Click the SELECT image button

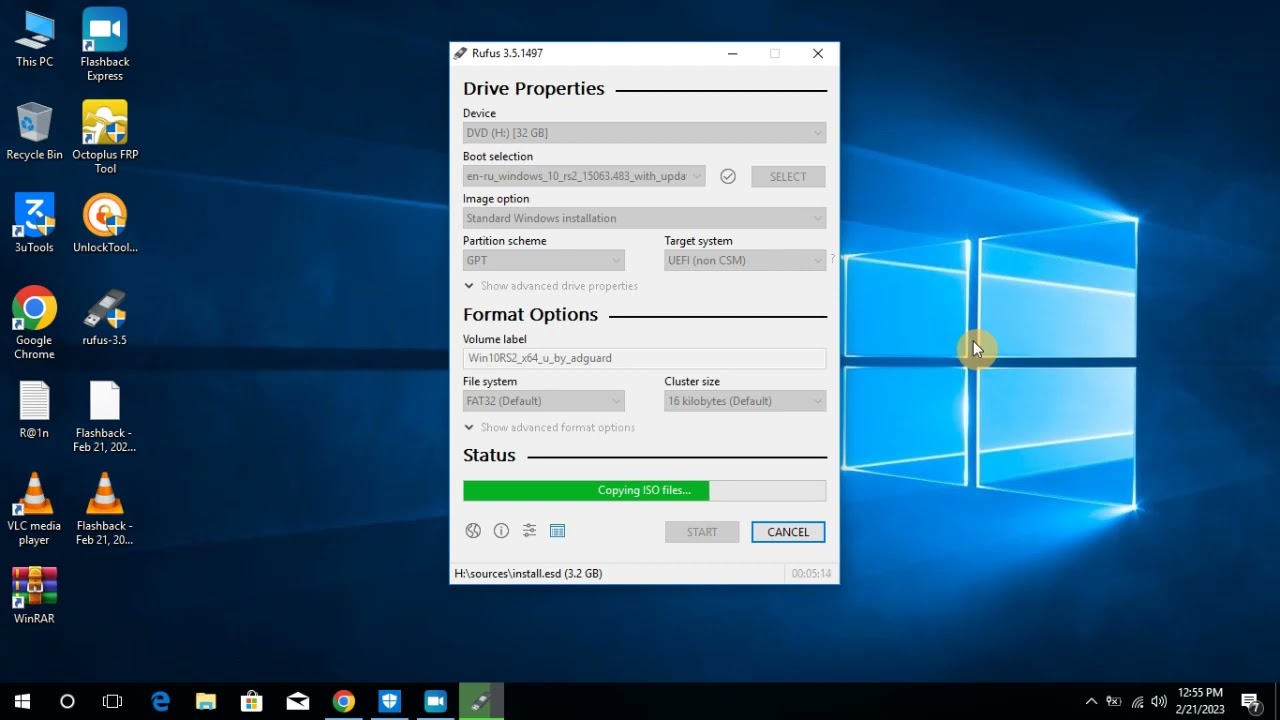788,176
